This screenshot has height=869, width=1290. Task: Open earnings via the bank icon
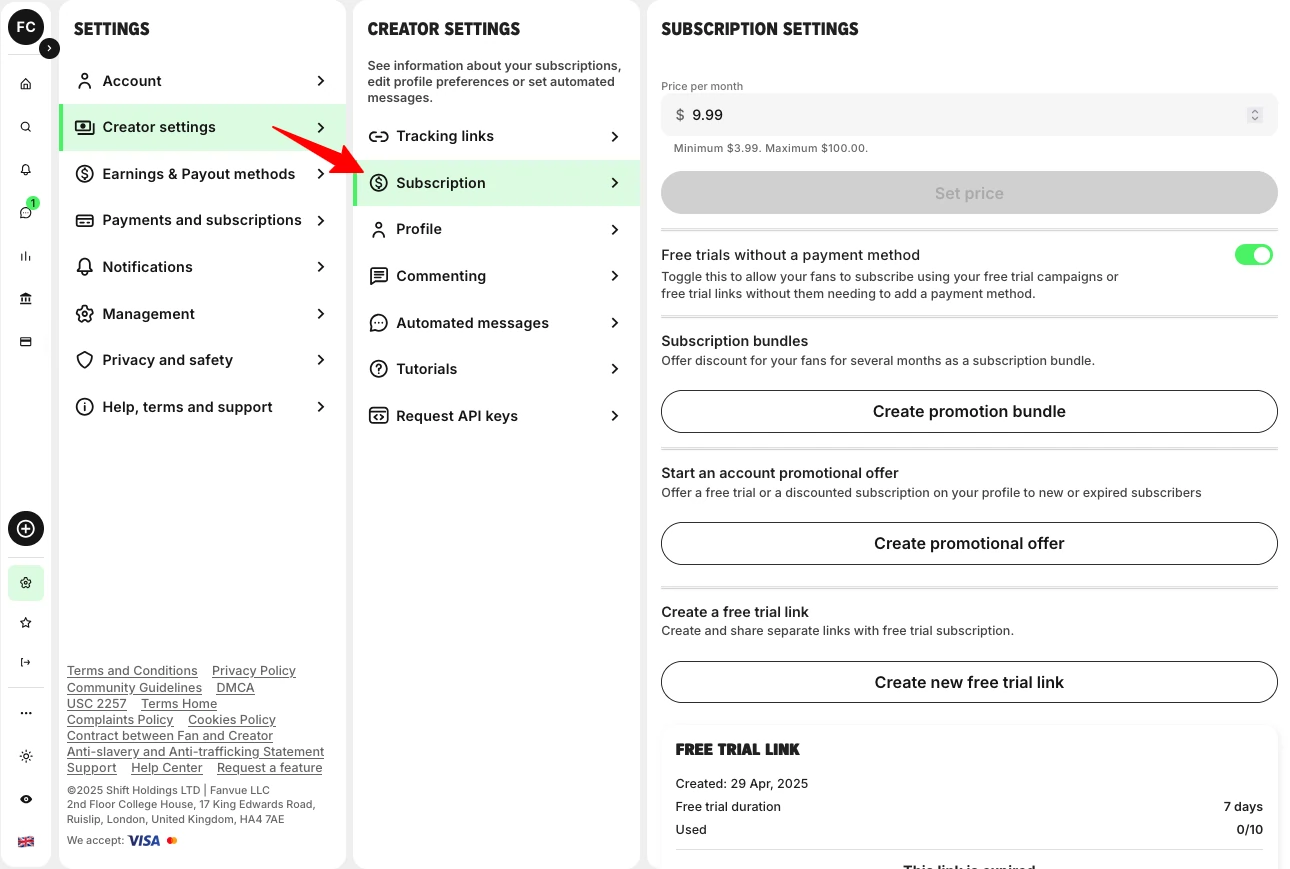coord(25,298)
